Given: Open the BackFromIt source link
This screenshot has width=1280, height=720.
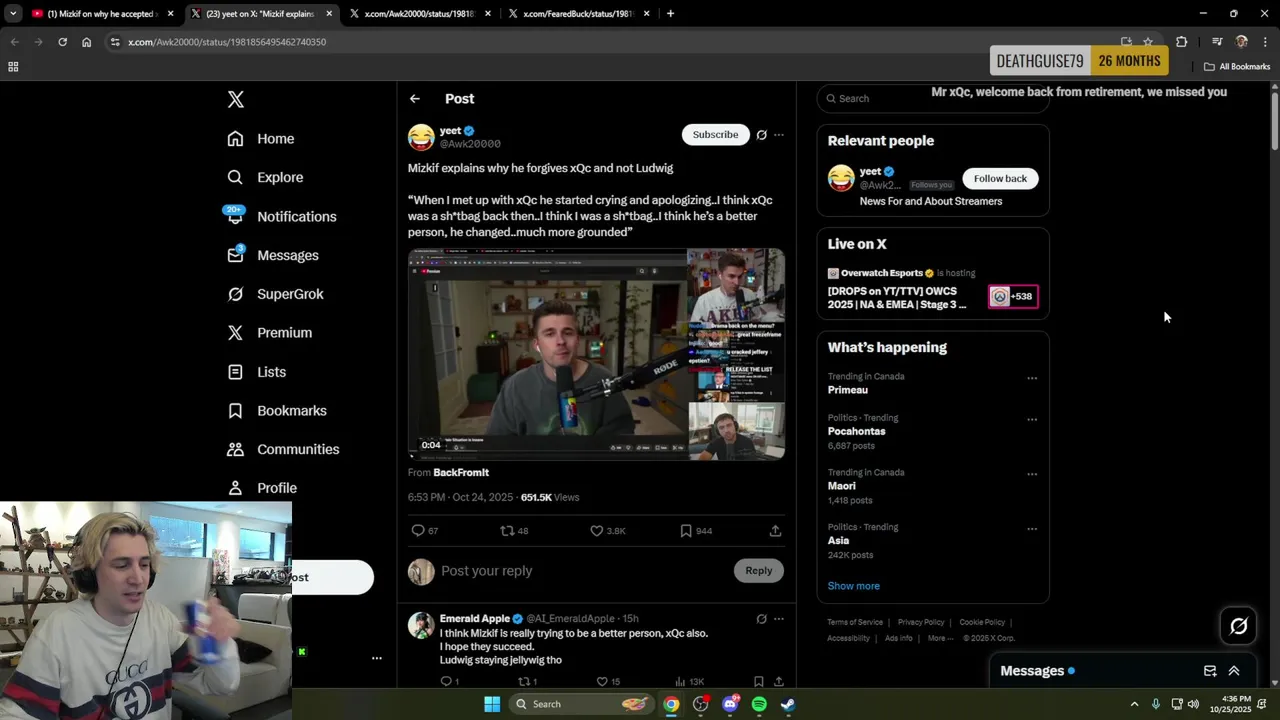Looking at the screenshot, I should pyautogui.click(x=461, y=472).
